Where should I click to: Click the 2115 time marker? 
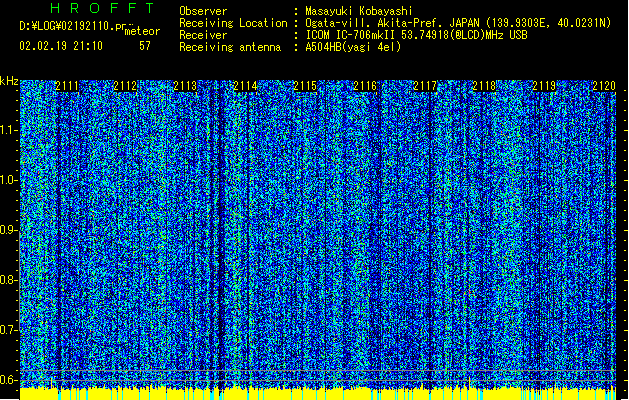(305, 86)
